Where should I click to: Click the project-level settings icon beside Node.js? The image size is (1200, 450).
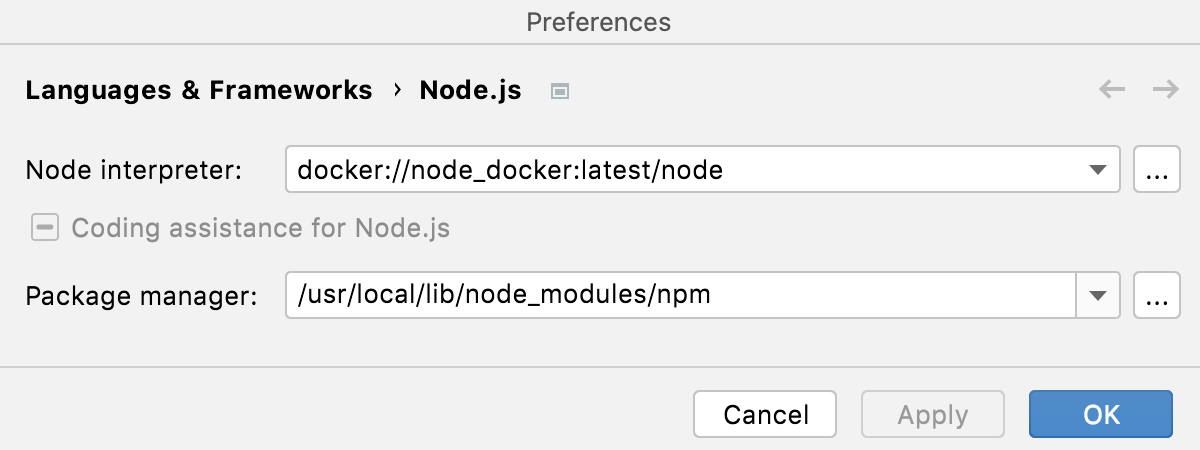pos(560,91)
